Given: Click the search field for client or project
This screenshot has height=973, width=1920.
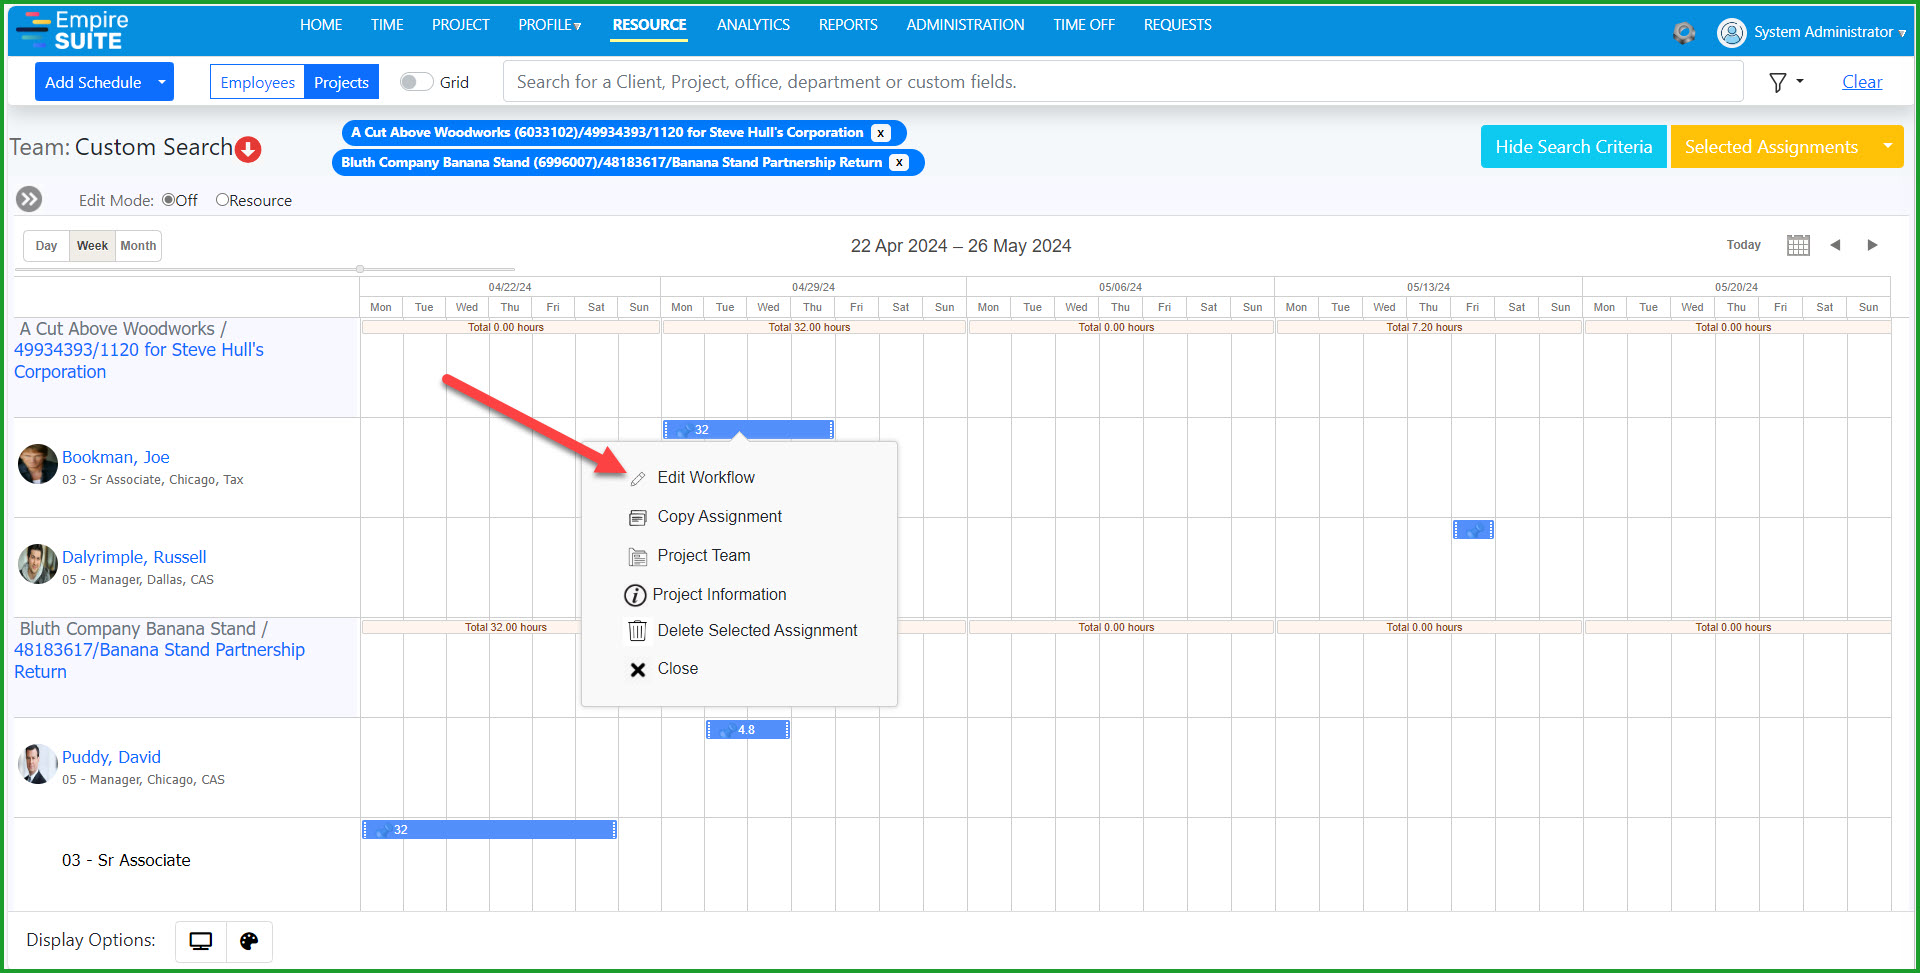Looking at the screenshot, I should [x=1123, y=82].
